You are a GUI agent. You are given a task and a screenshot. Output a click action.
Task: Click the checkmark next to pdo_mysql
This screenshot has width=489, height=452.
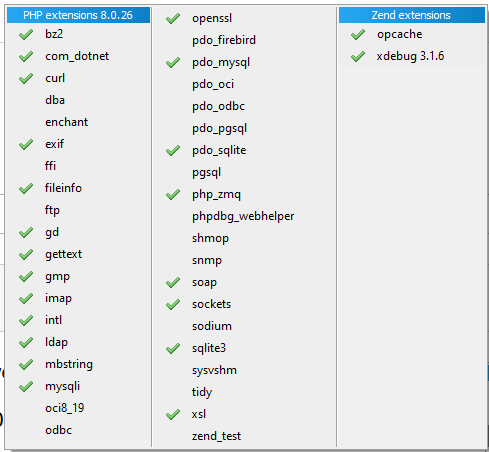pyautogui.click(x=173, y=62)
